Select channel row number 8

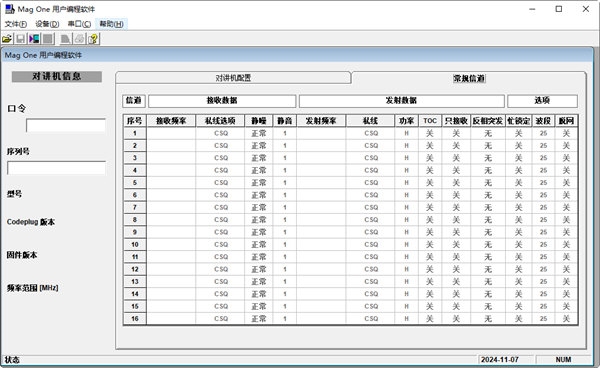point(135,220)
